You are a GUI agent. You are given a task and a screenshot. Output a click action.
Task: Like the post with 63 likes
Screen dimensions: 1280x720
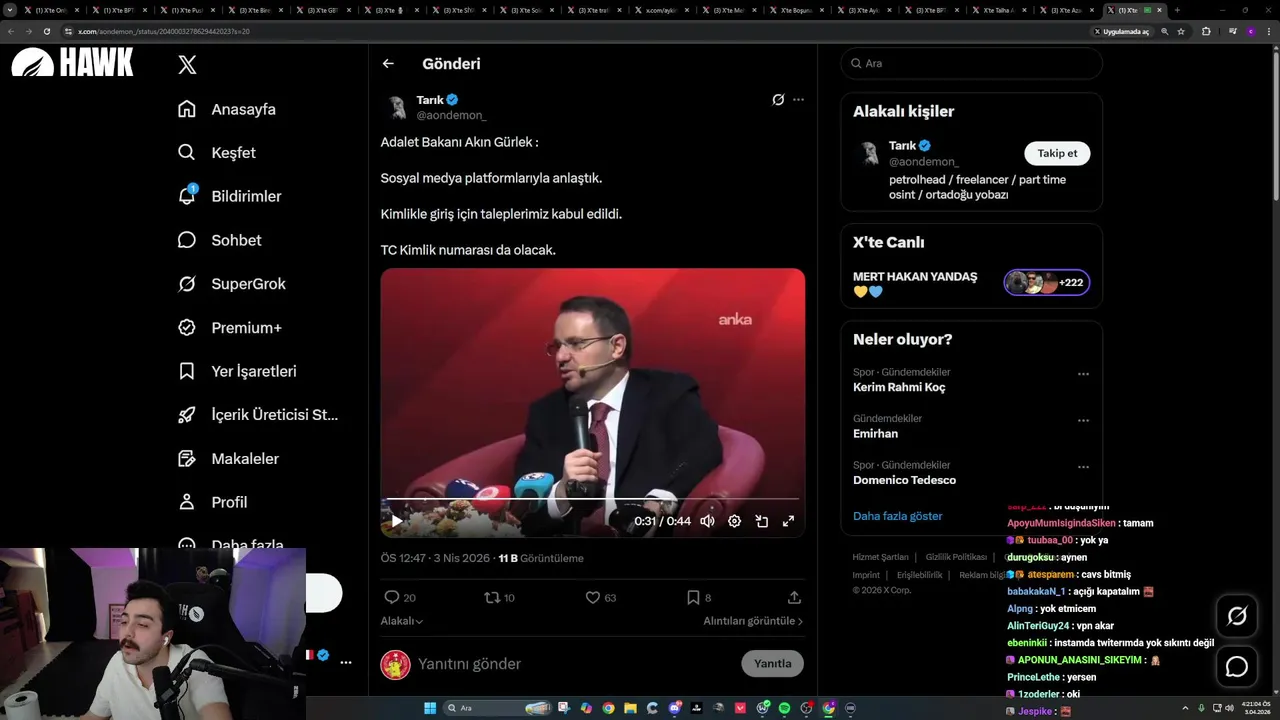click(601, 597)
